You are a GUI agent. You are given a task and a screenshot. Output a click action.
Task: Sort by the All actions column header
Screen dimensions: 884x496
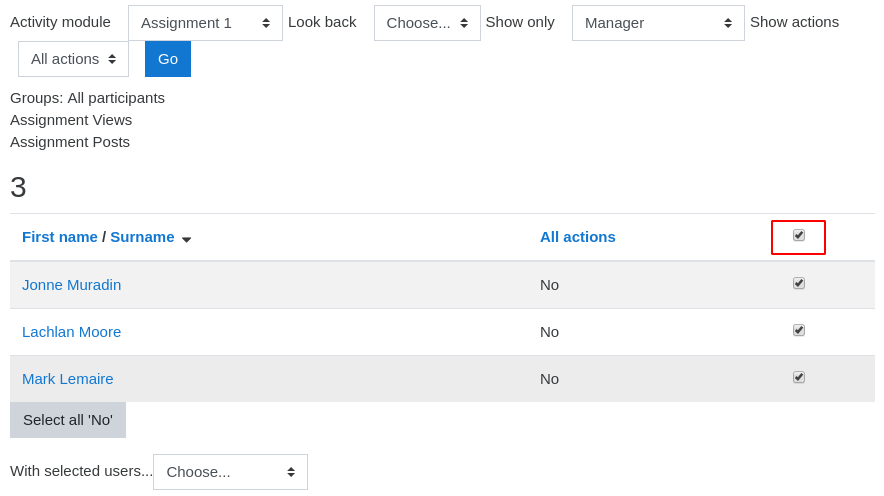tap(577, 237)
